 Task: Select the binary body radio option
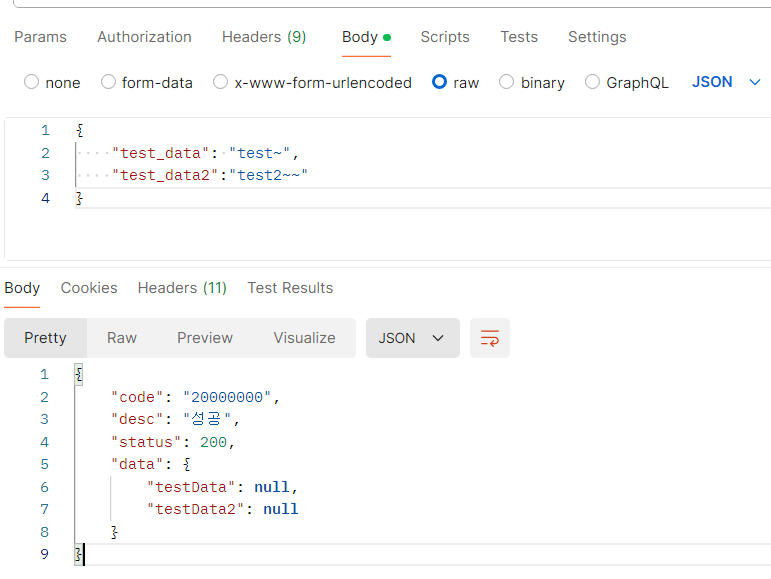click(506, 82)
